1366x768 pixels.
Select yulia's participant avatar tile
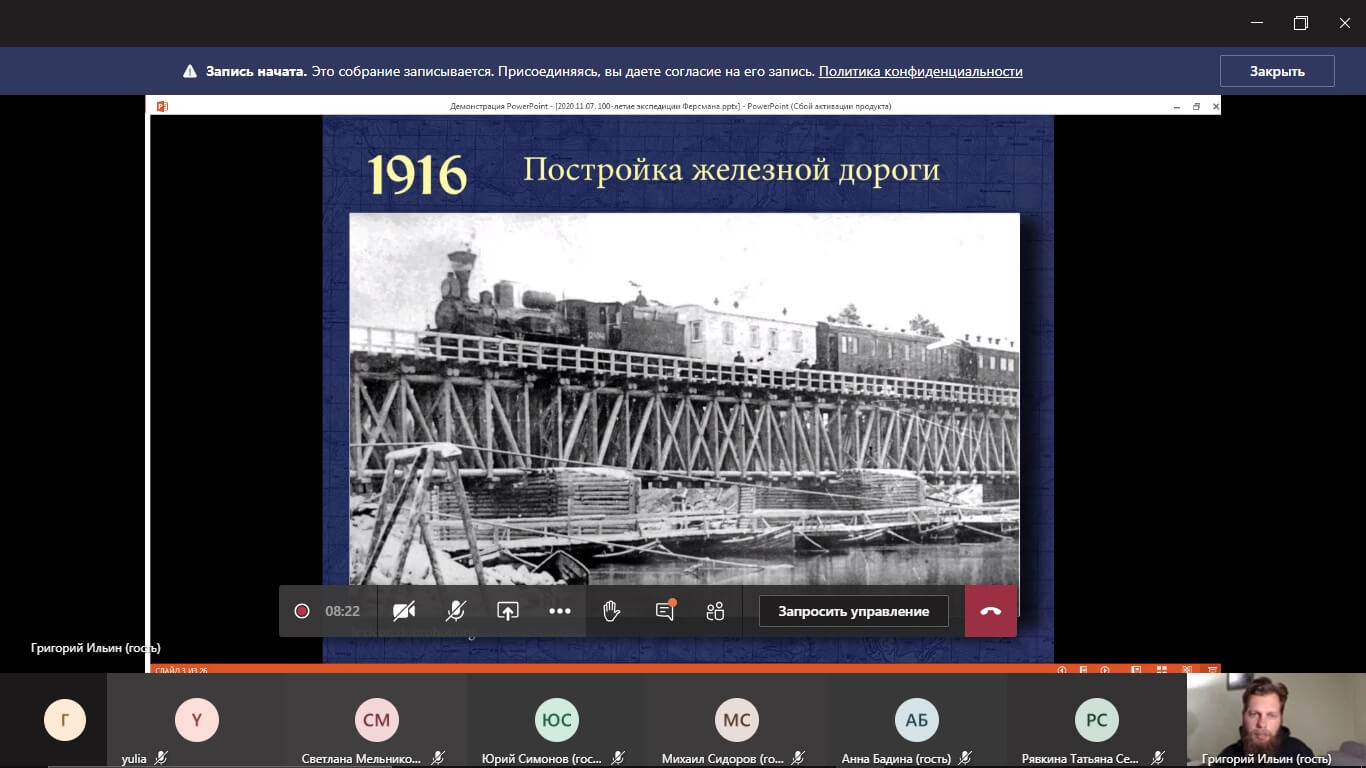[x=196, y=720]
